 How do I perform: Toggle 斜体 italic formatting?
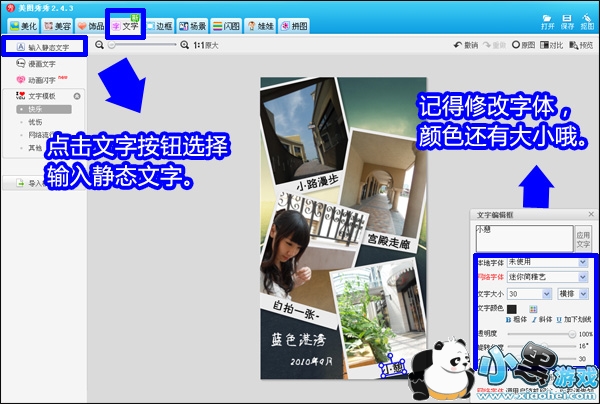[x=542, y=319]
